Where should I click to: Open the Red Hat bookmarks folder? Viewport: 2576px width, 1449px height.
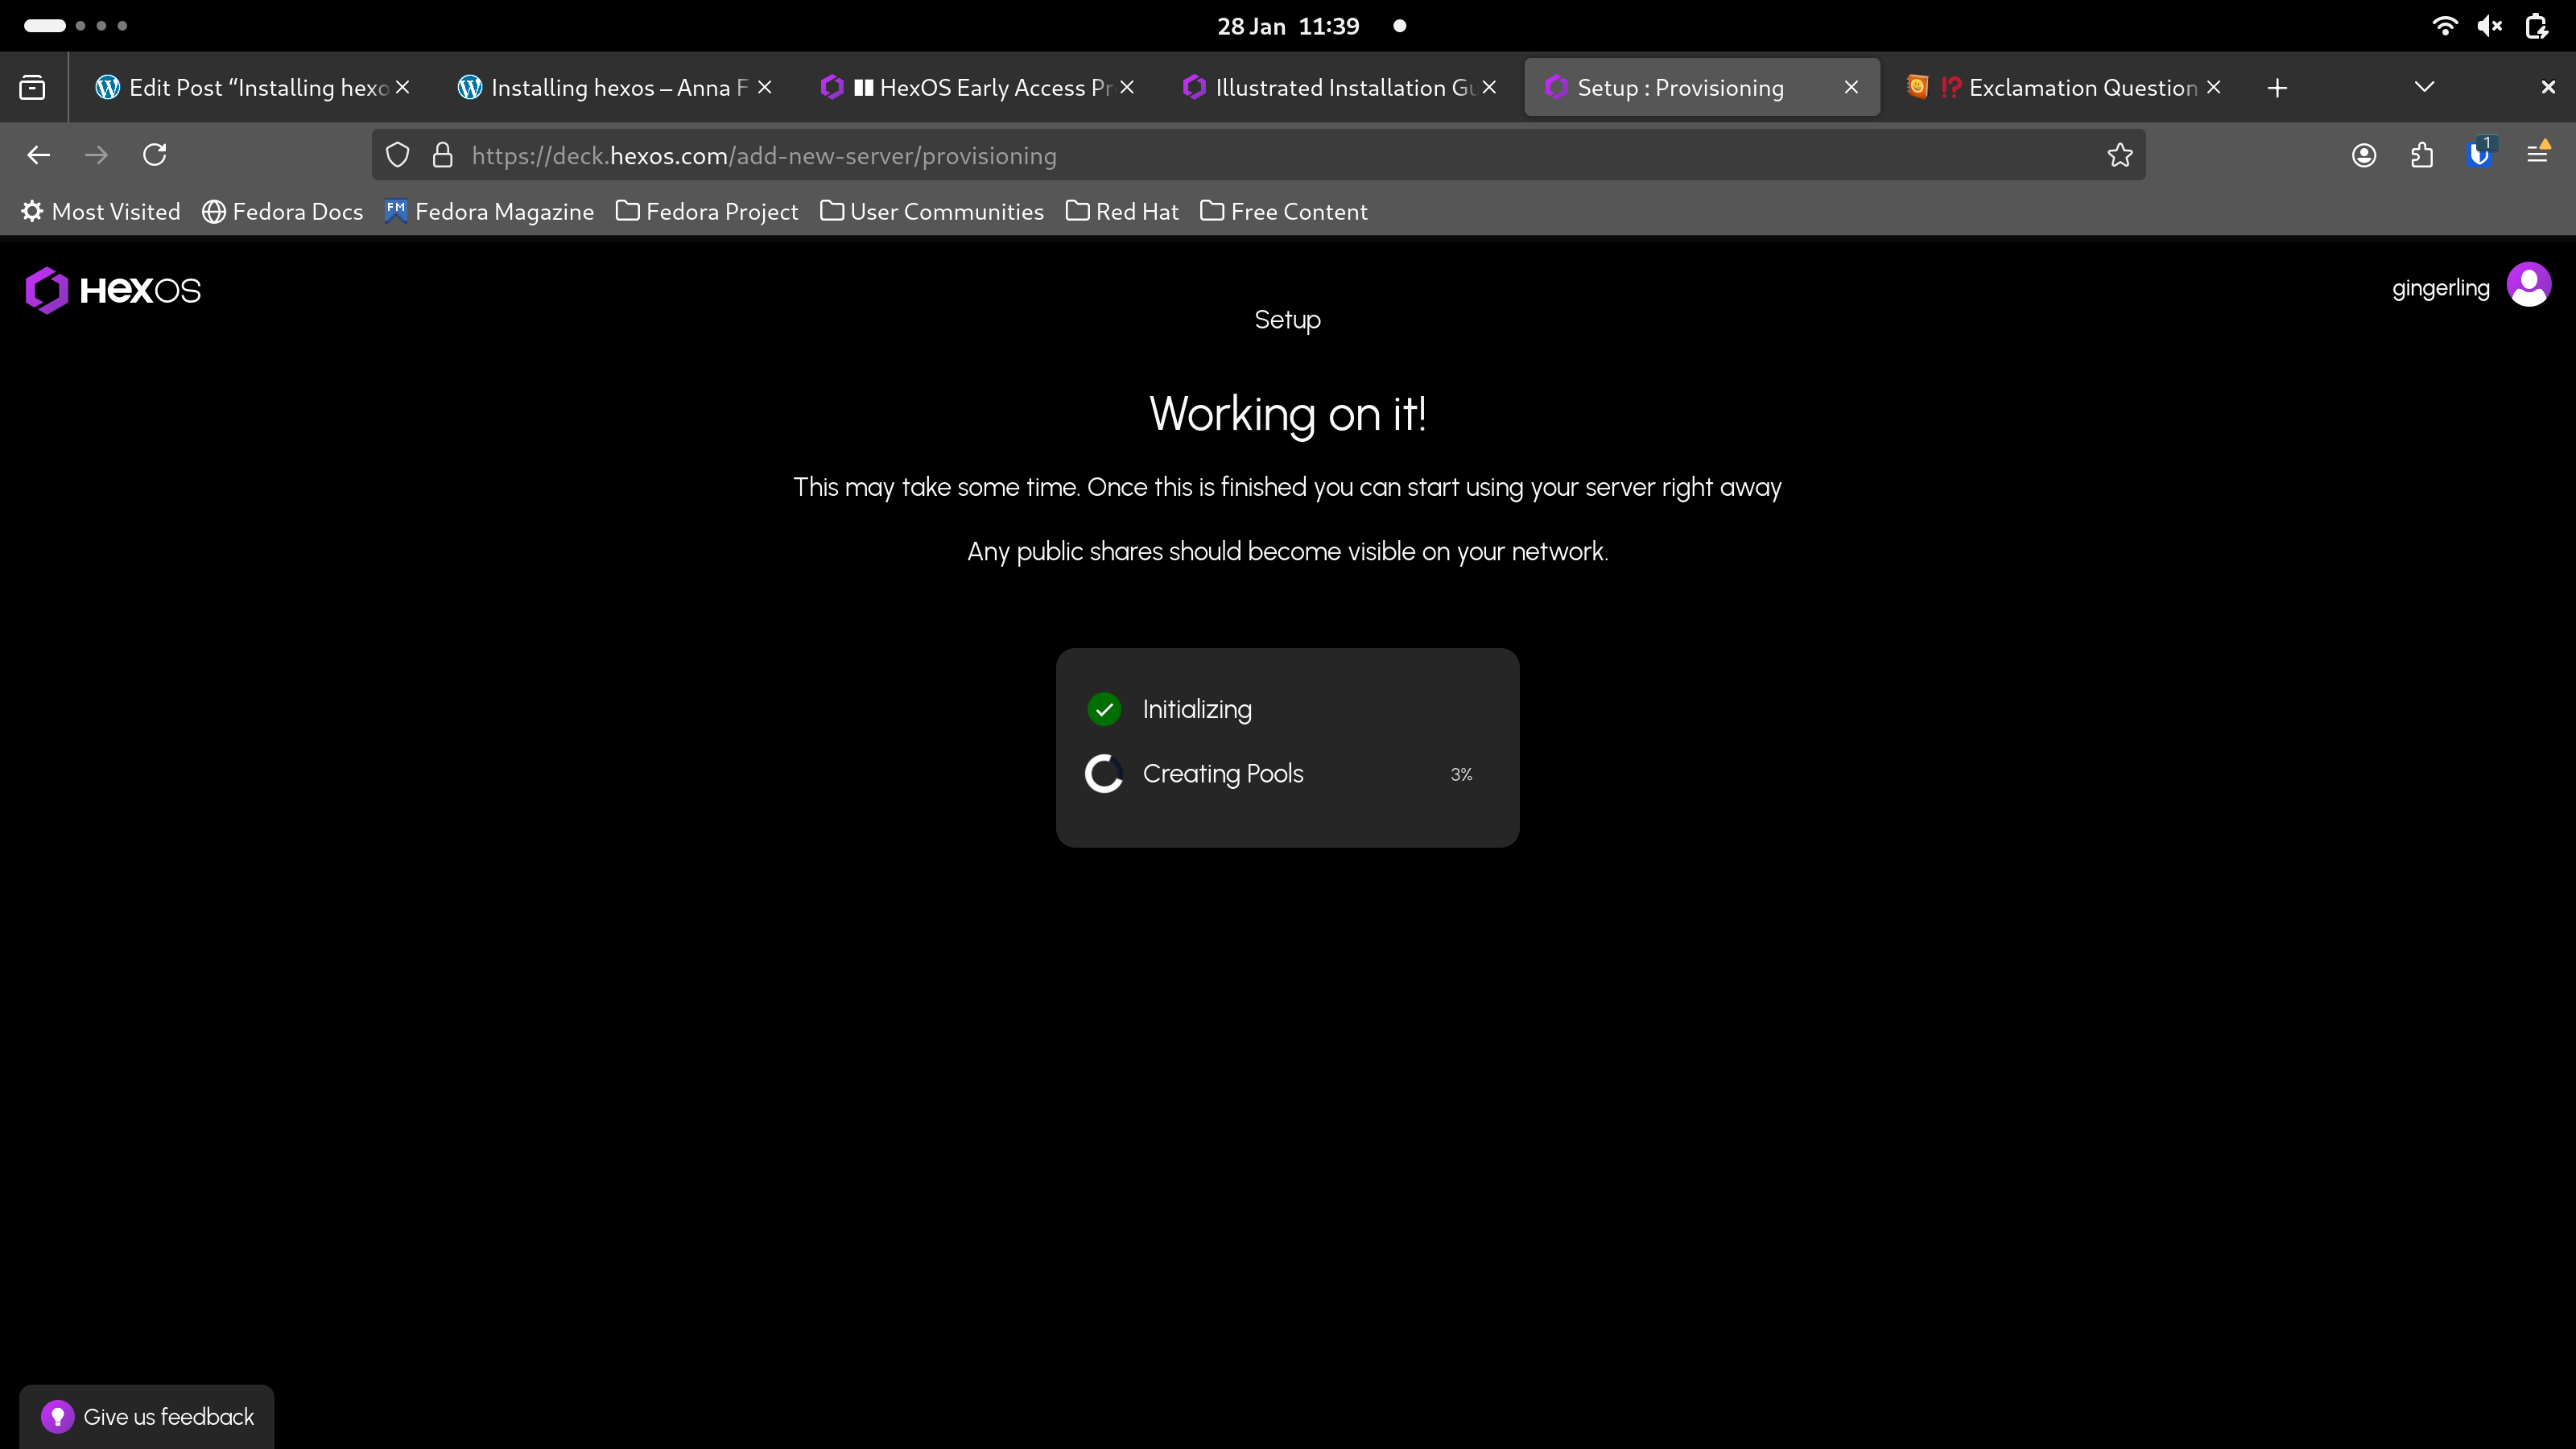click(x=1122, y=212)
